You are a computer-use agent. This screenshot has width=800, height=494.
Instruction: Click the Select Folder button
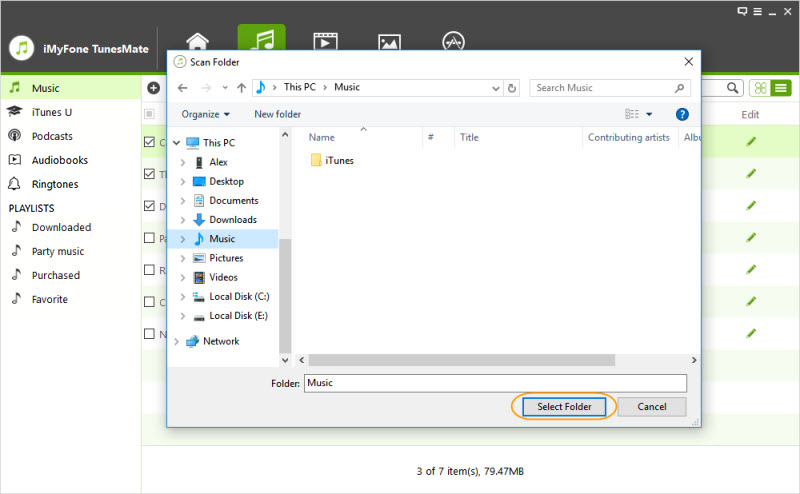[x=564, y=407]
